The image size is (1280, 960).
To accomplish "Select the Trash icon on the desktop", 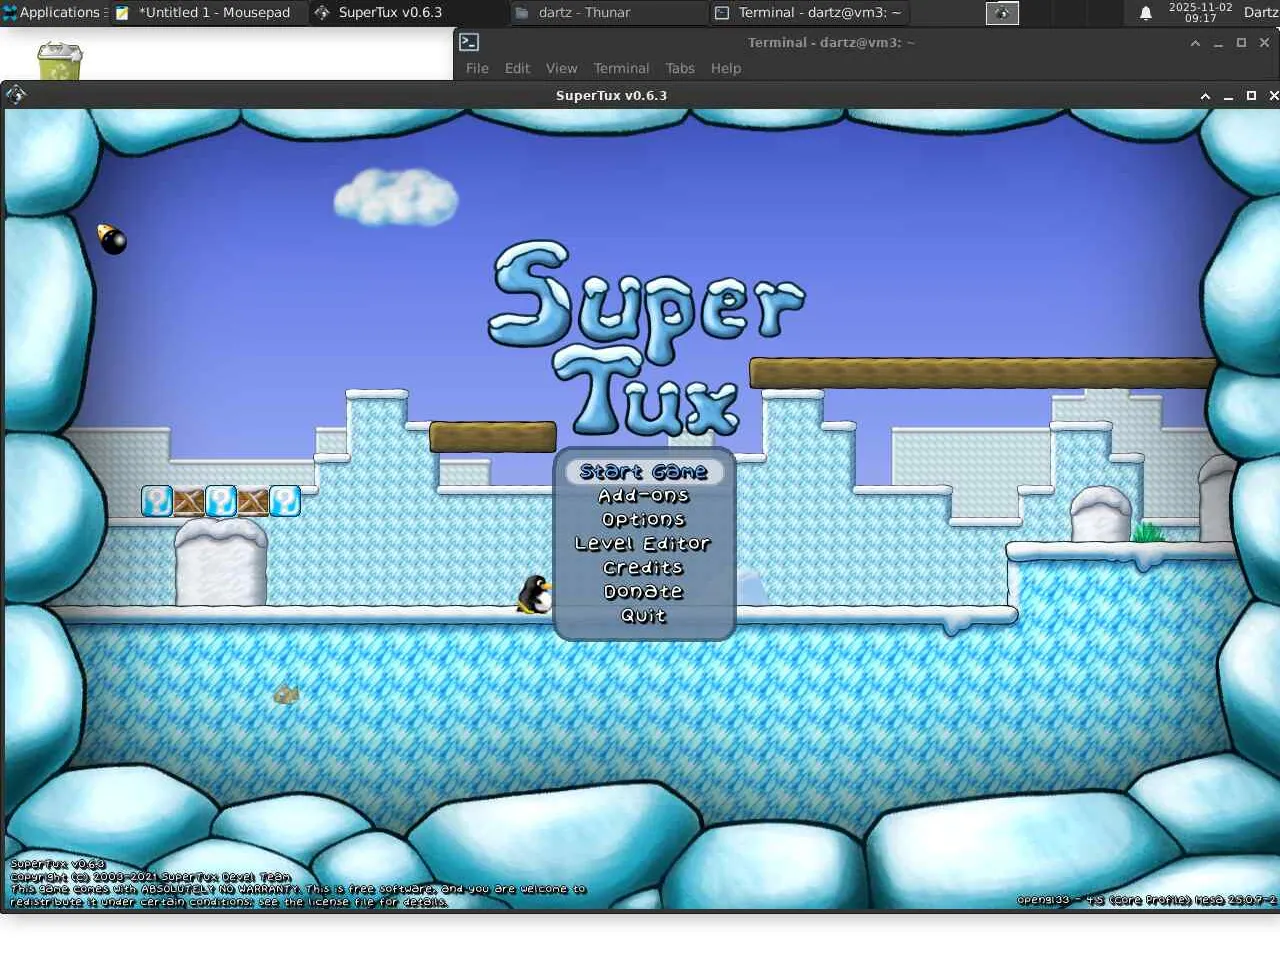I will [x=60, y=60].
